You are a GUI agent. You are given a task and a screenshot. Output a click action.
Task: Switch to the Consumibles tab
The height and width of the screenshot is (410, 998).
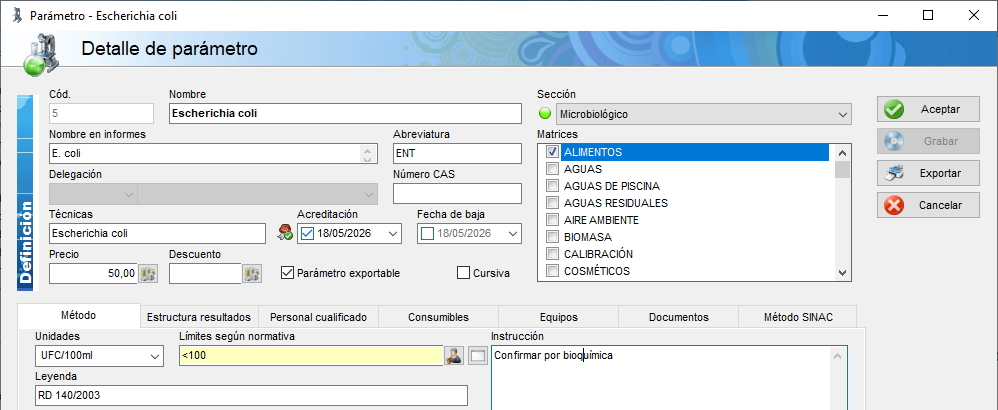point(439,317)
